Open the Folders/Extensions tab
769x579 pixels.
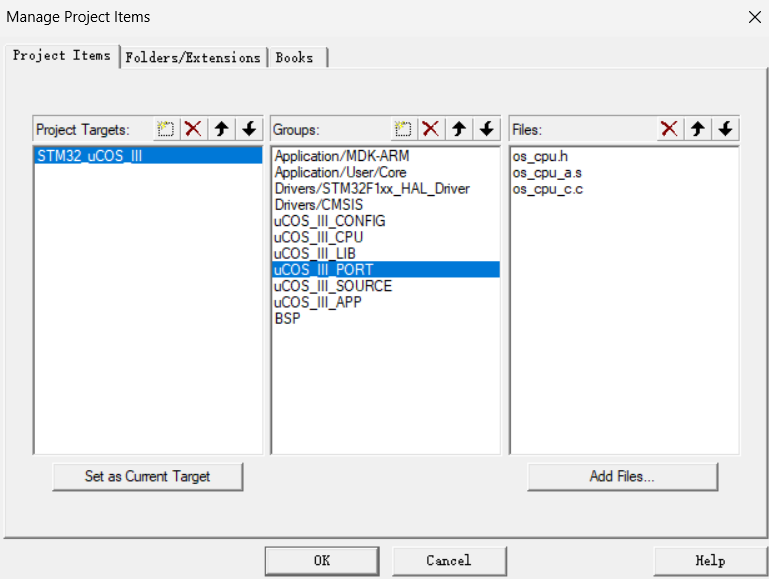tap(193, 58)
